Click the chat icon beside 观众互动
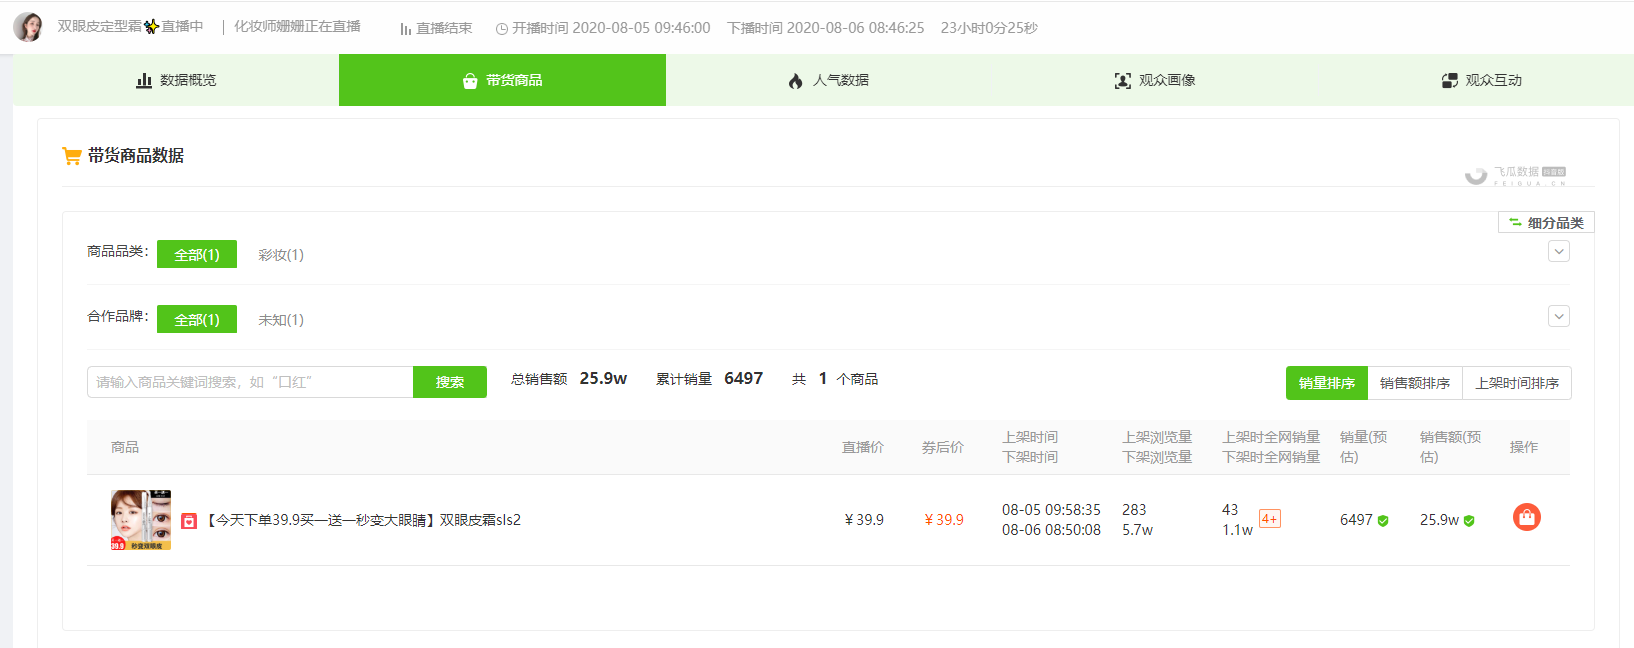 click(1450, 80)
